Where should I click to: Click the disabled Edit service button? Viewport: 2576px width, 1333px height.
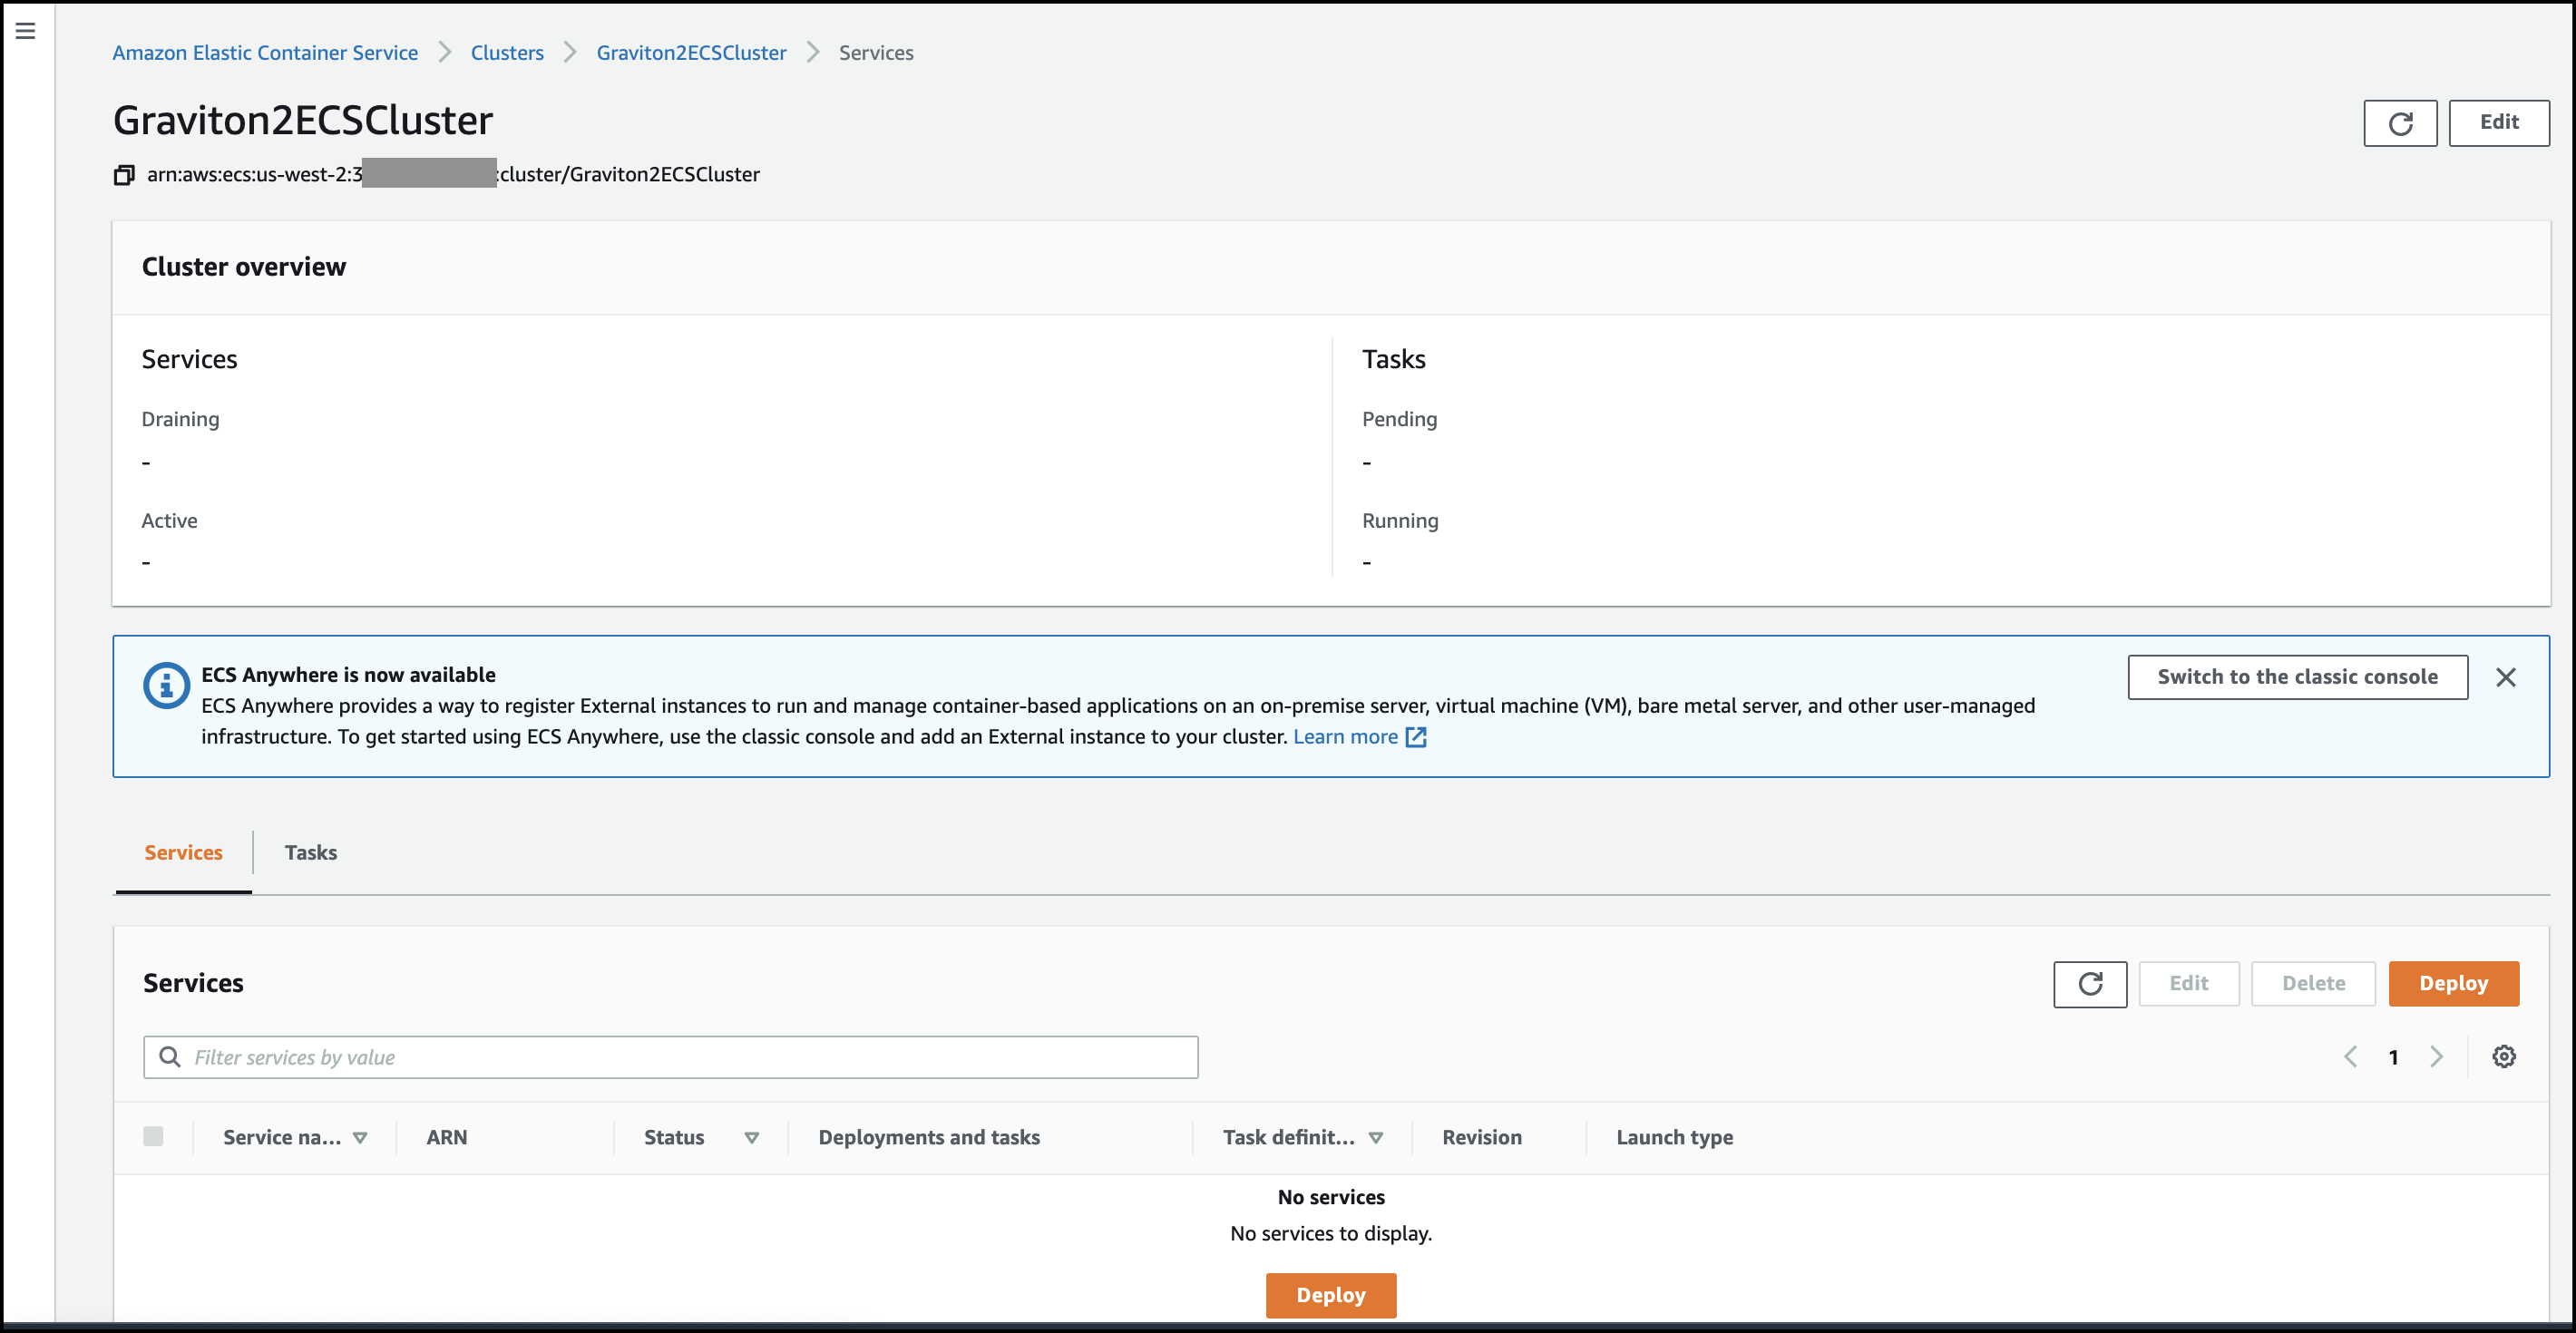tap(2188, 984)
